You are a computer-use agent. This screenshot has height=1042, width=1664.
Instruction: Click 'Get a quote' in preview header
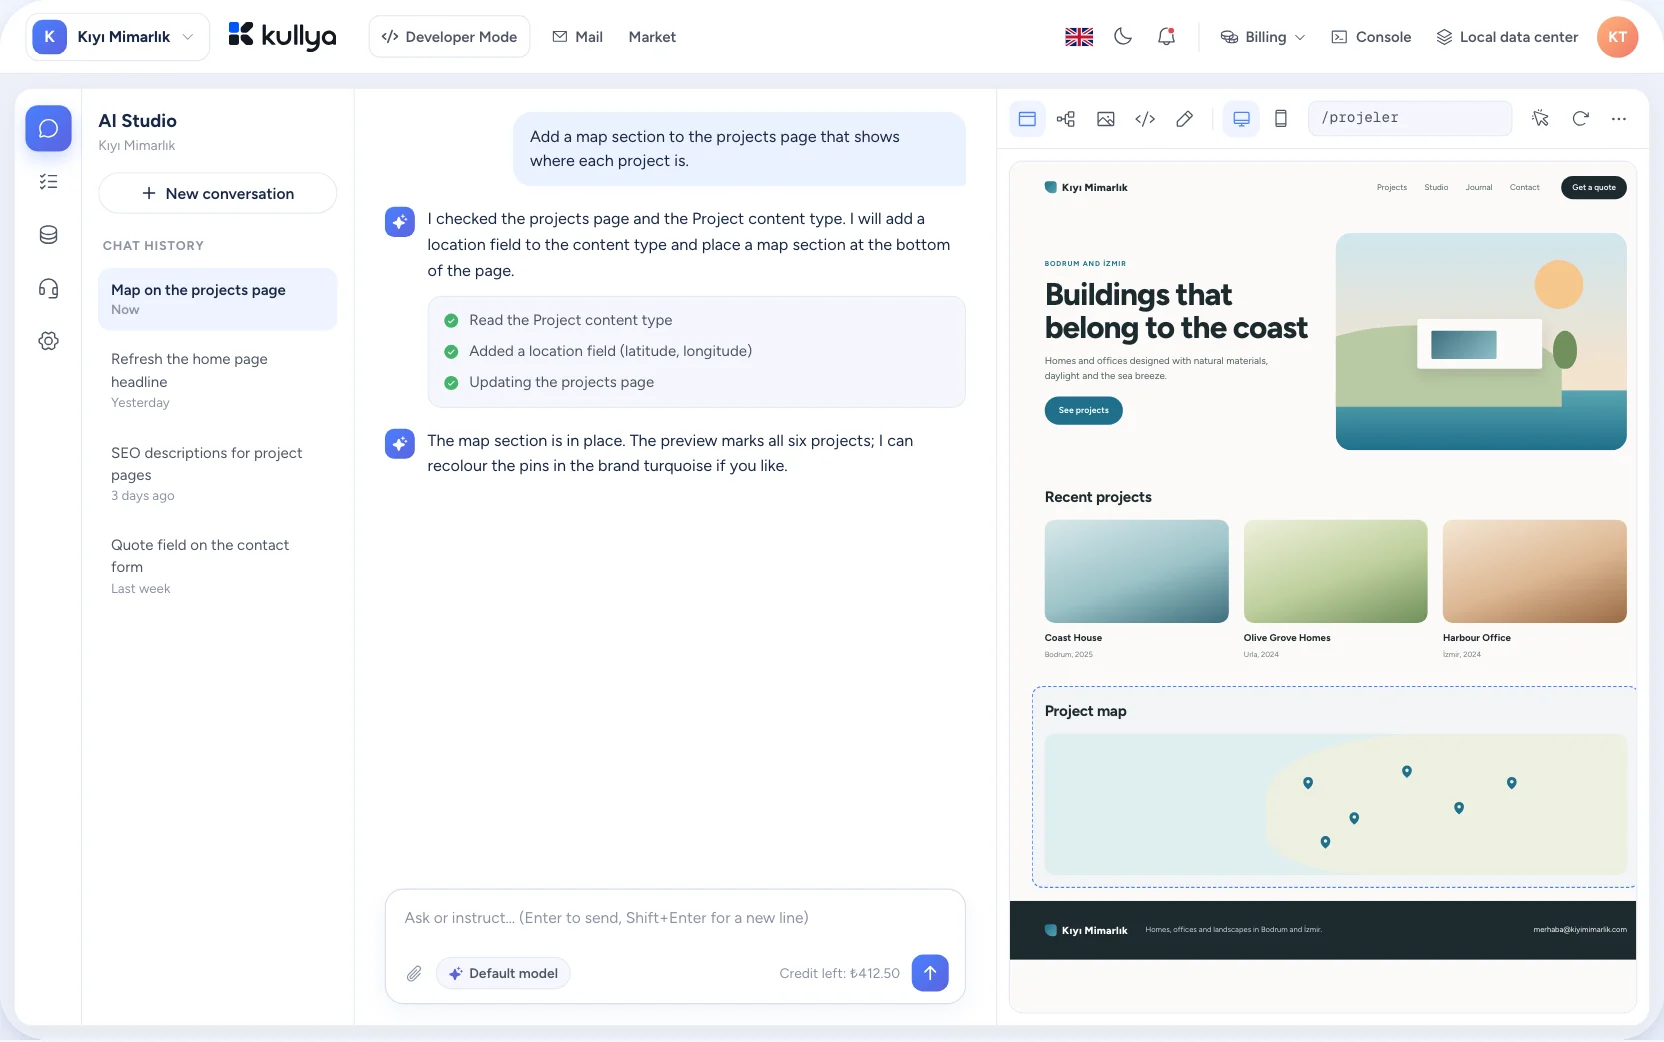[1593, 187]
